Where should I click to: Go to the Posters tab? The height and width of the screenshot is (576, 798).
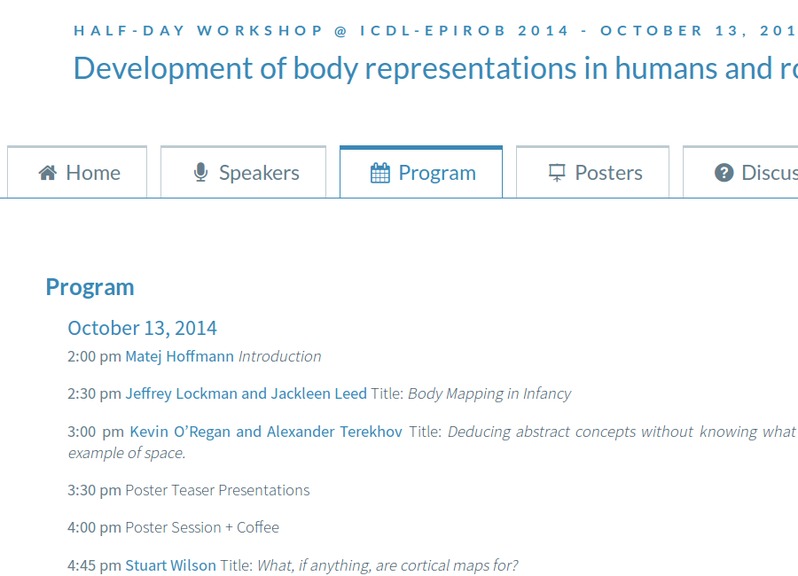[x=592, y=172]
